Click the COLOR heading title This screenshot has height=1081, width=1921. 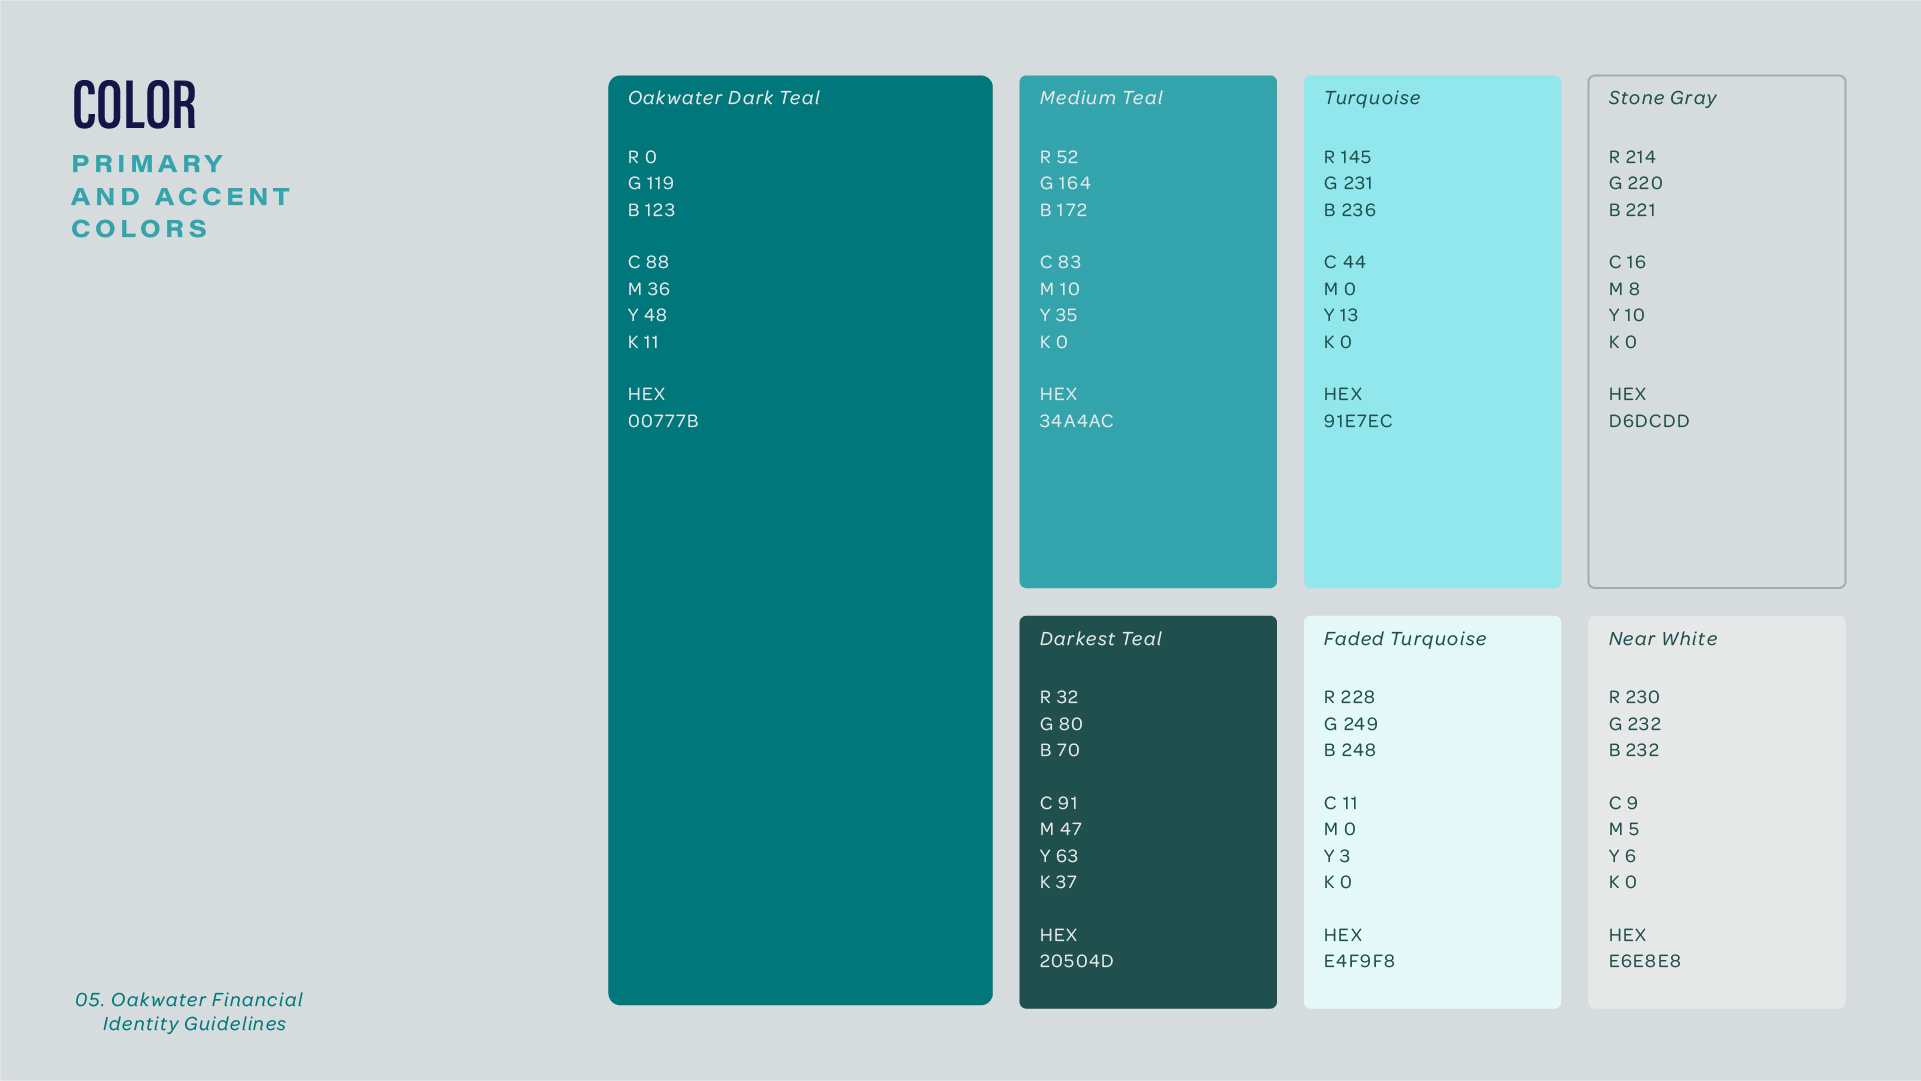pos(134,105)
